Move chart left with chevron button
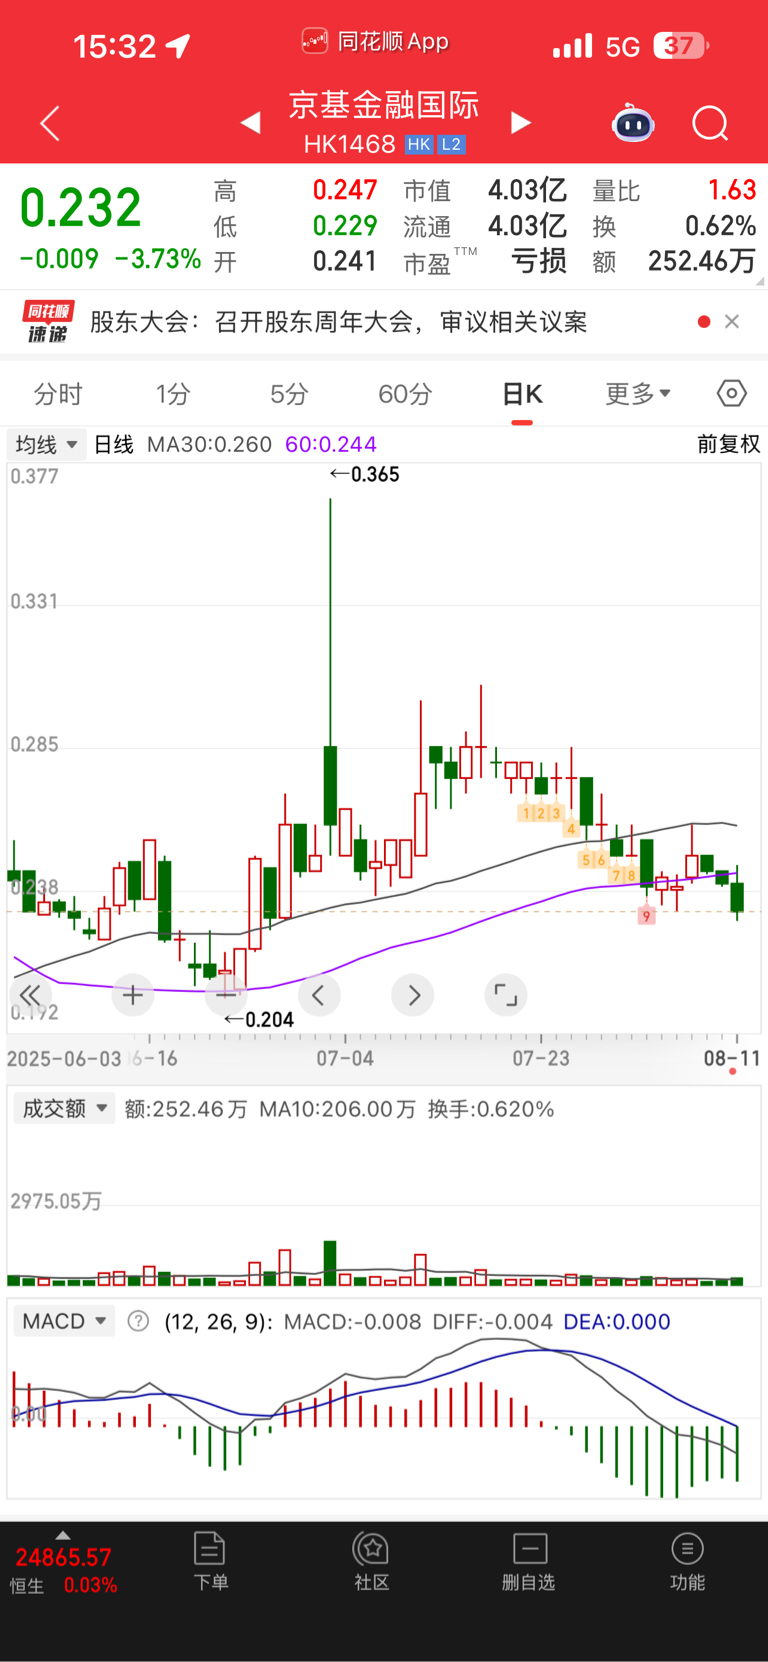 tap(319, 995)
